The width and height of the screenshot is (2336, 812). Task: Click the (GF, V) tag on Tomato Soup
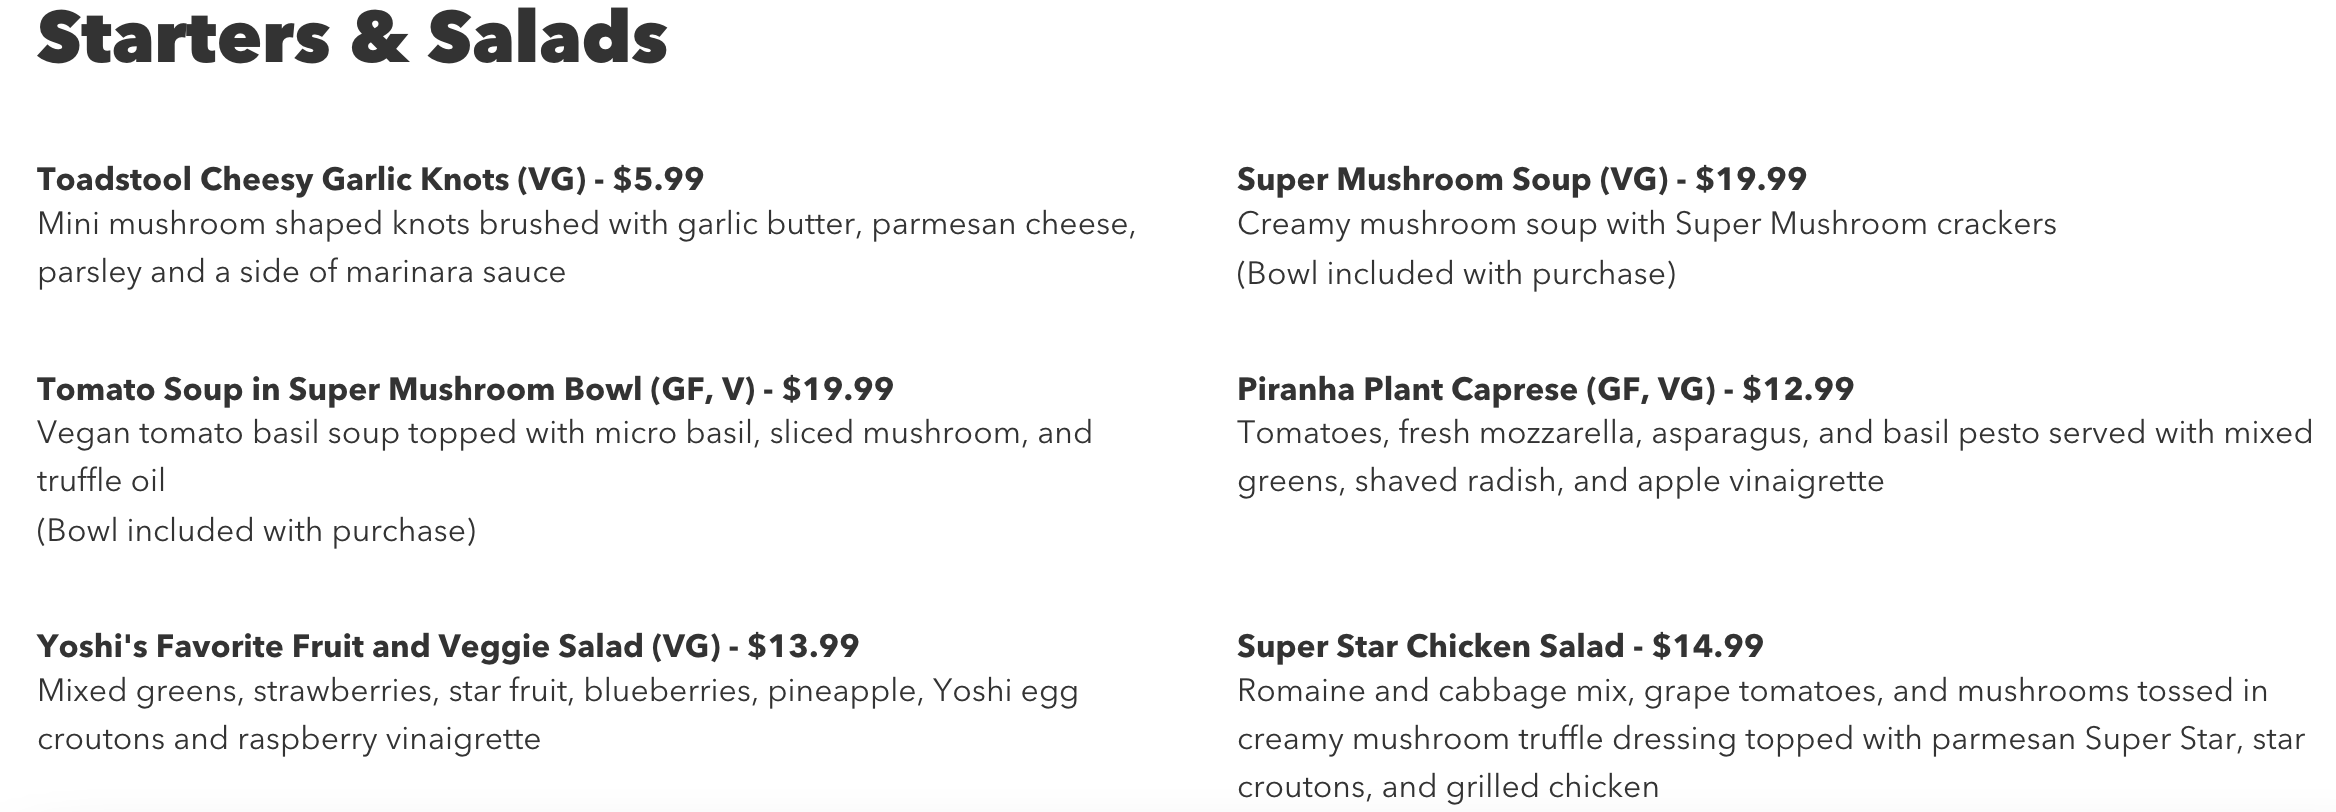click(x=702, y=388)
